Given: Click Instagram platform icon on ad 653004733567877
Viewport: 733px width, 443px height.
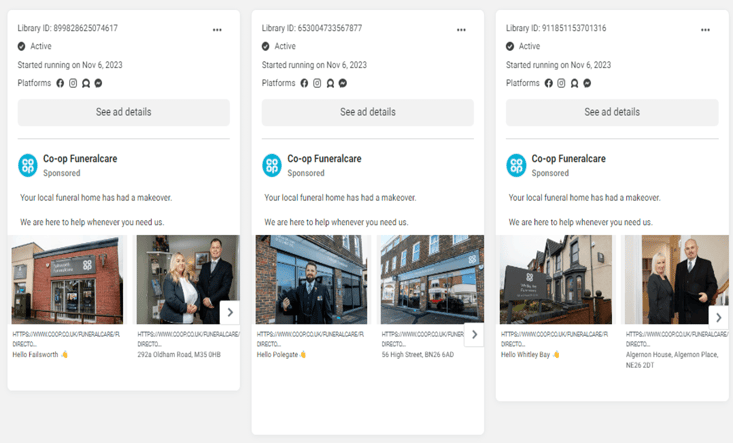Looking at the screenshot, I should (317, 83).
